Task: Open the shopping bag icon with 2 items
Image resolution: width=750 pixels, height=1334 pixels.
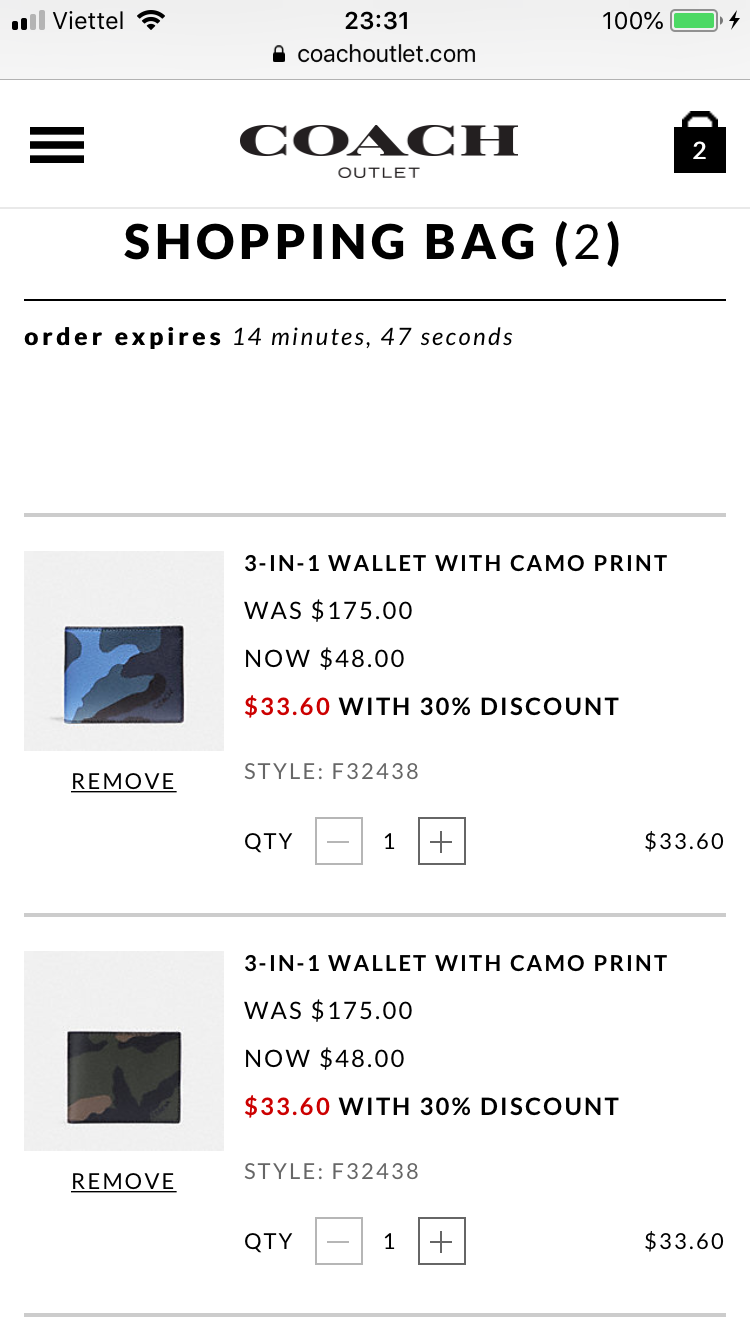Action: coord(699,143)
